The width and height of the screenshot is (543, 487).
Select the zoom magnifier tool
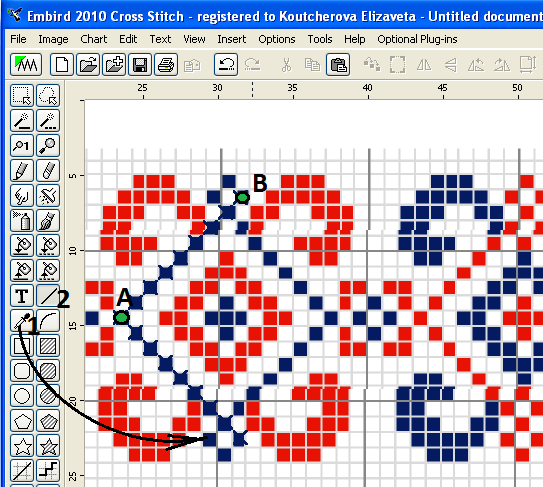48,145
